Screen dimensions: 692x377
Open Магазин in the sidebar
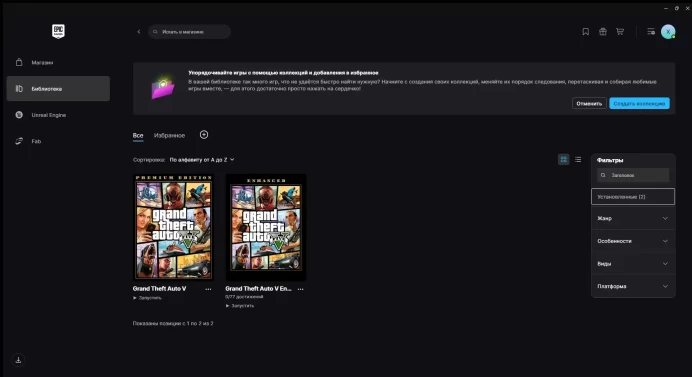pyautogui.click(x=58, y=63)
